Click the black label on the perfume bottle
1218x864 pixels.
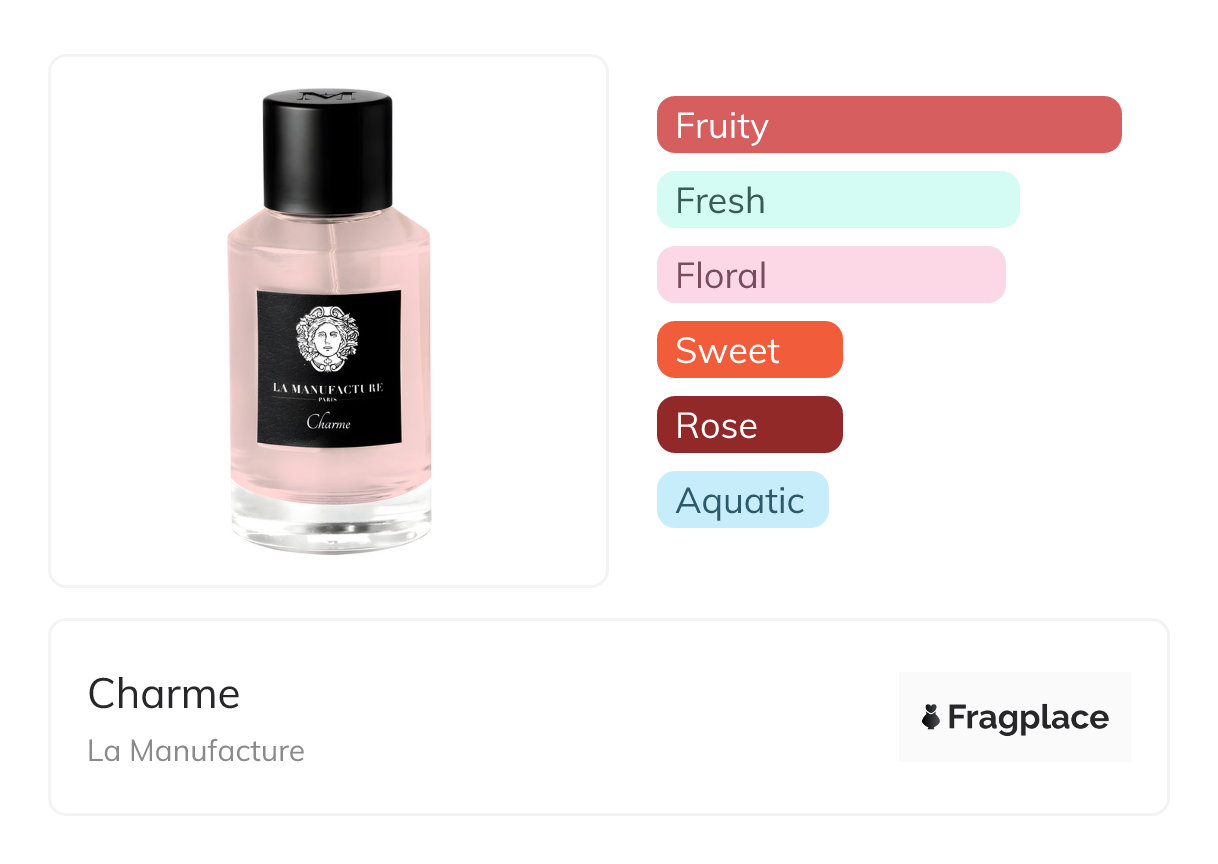click(328, 368)
